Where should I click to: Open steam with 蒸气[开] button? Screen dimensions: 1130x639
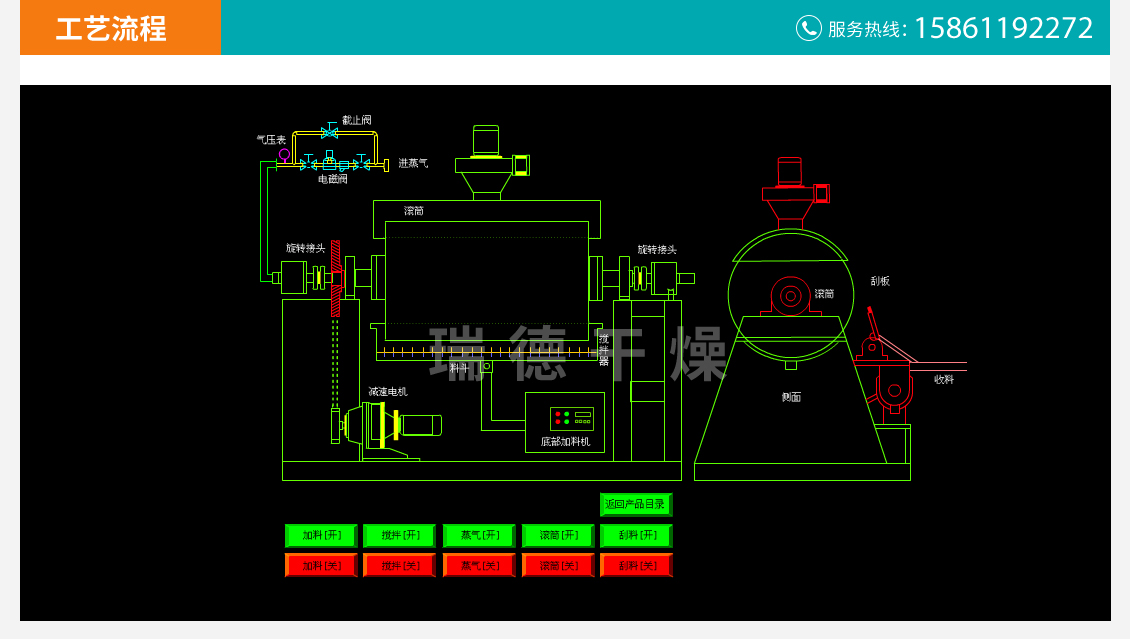(478, 535)
